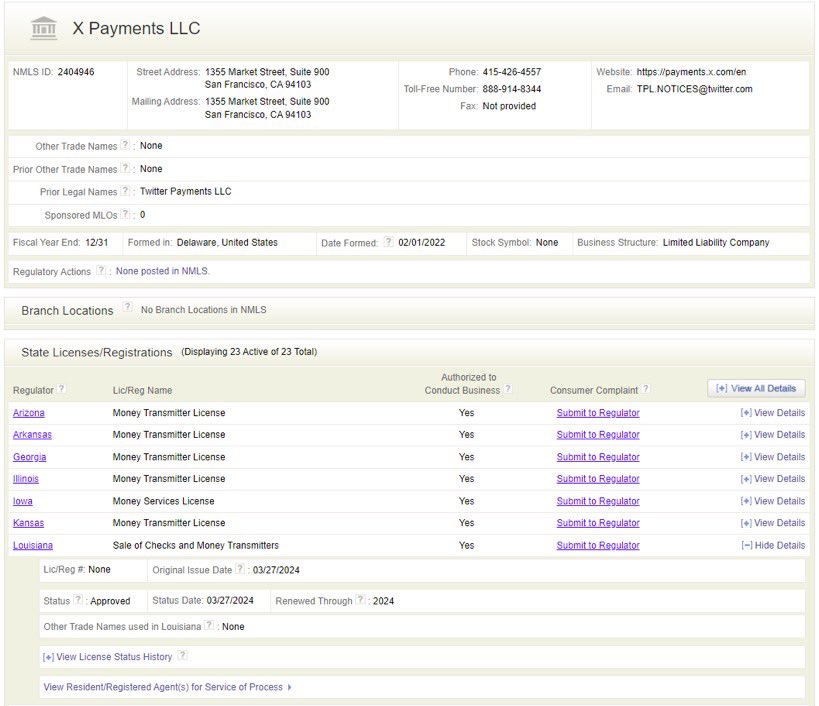
Task: Click the Displaying 23 Active of 23 Total text
Action: coord(249,352)
